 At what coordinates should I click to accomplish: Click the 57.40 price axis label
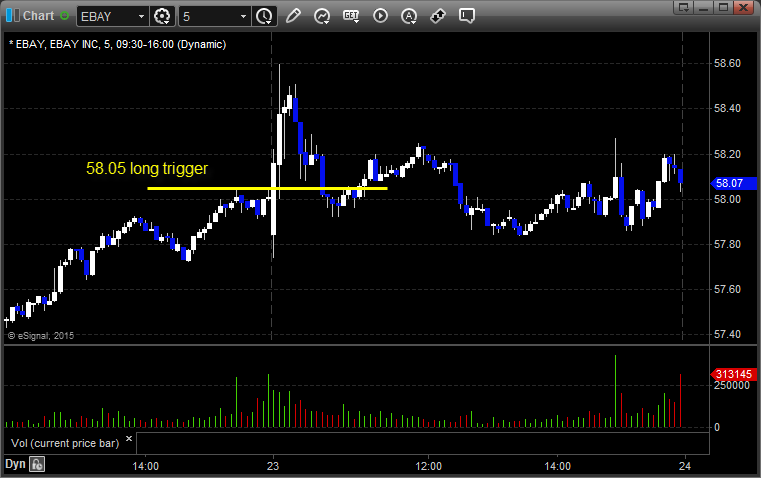(727, 334)
